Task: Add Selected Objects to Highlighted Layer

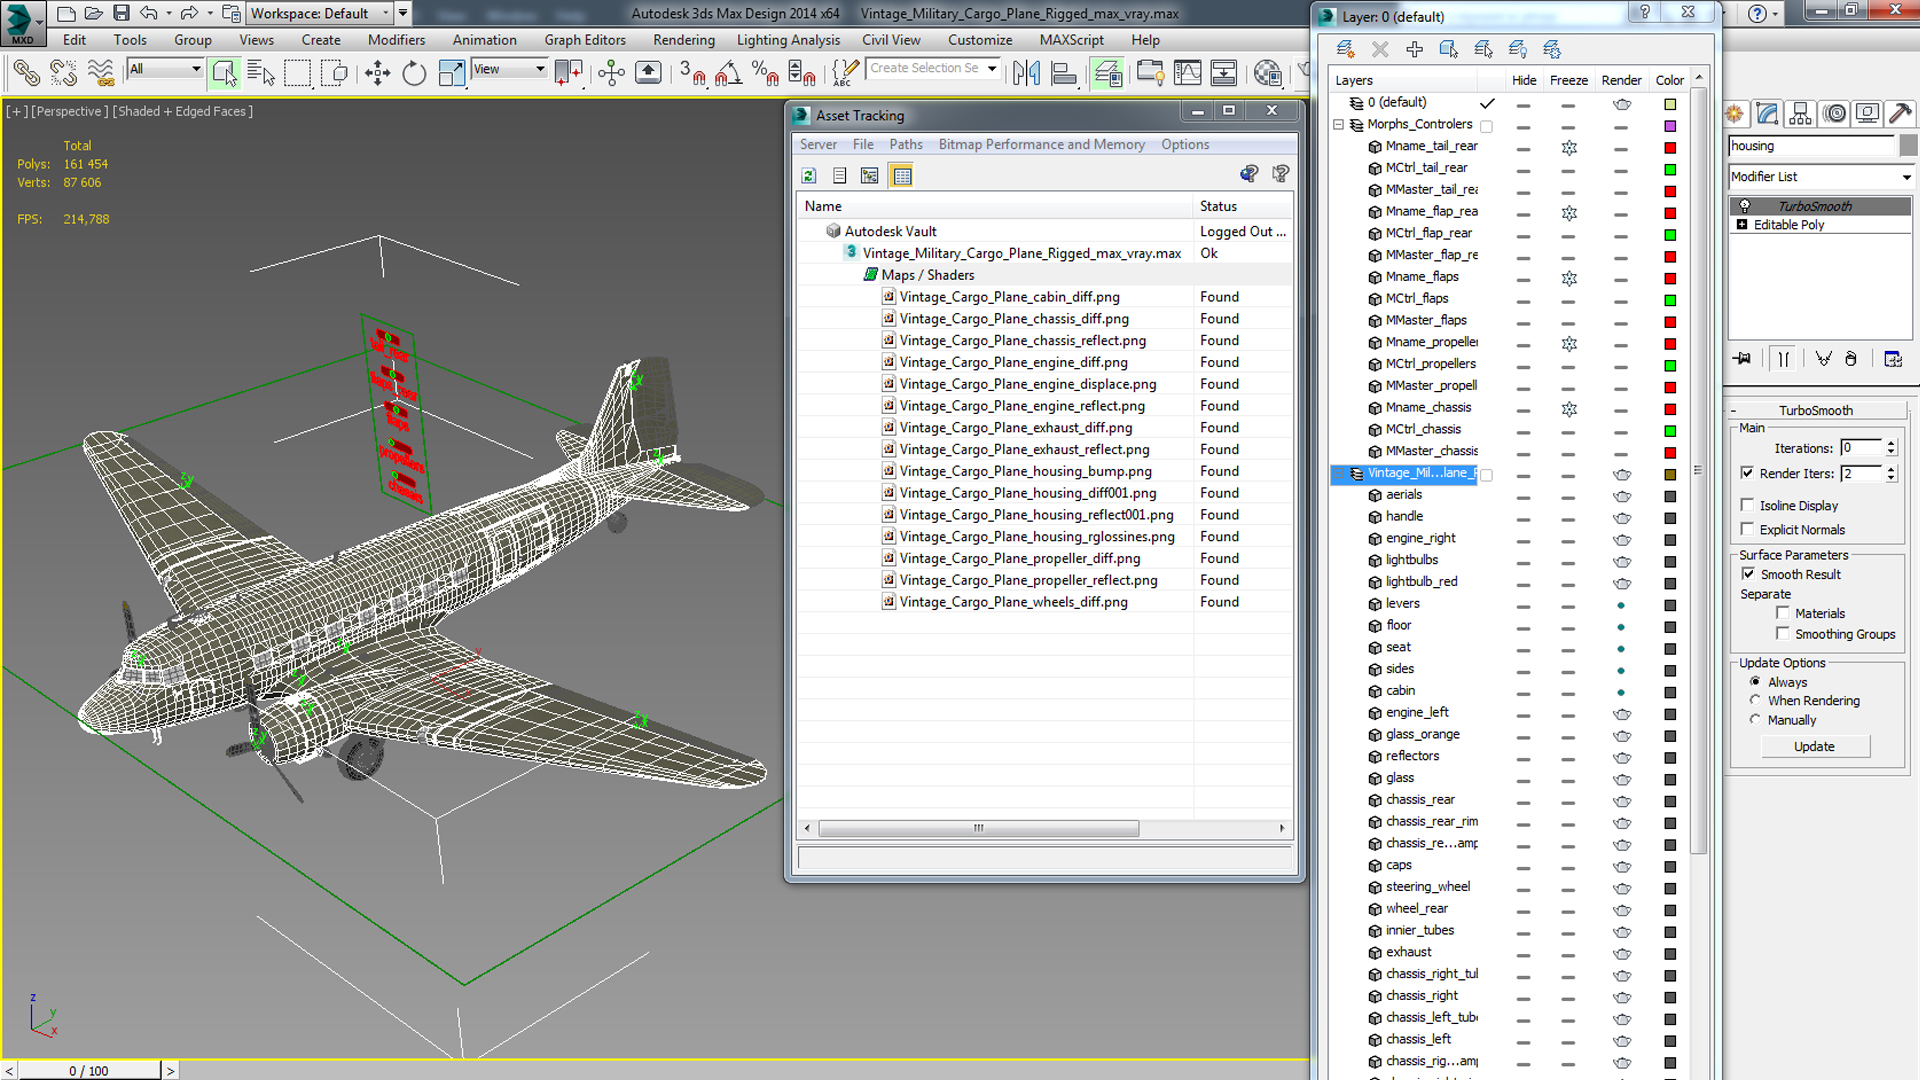Action: (x=1414, y=49)
